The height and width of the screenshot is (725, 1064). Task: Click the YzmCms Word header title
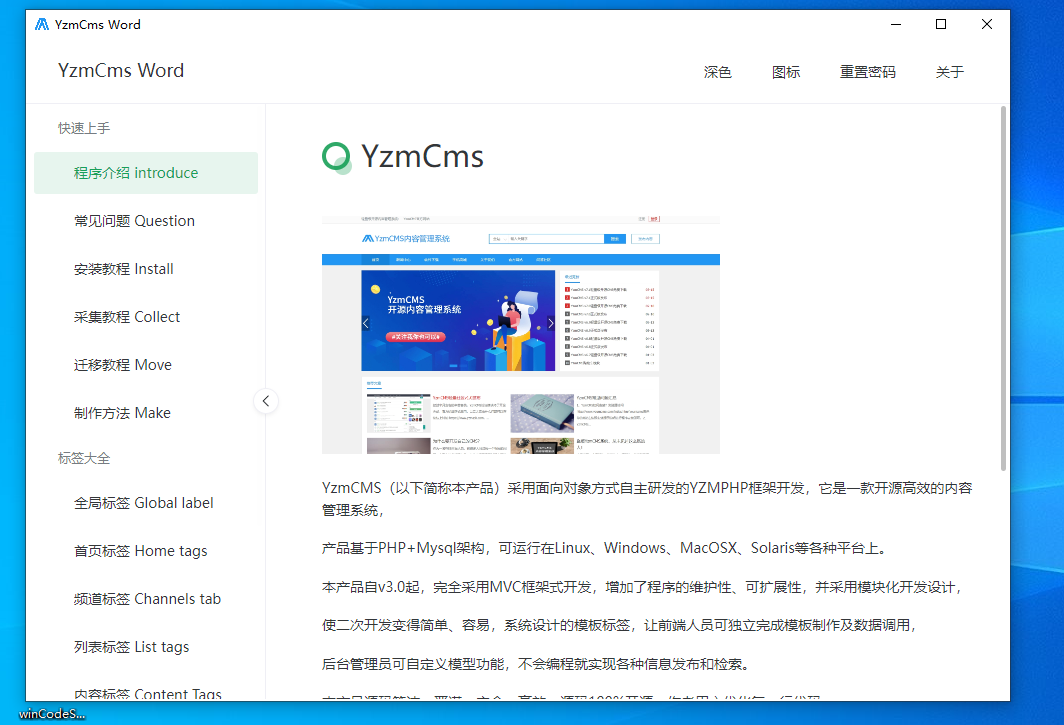[x=121, y=71]
